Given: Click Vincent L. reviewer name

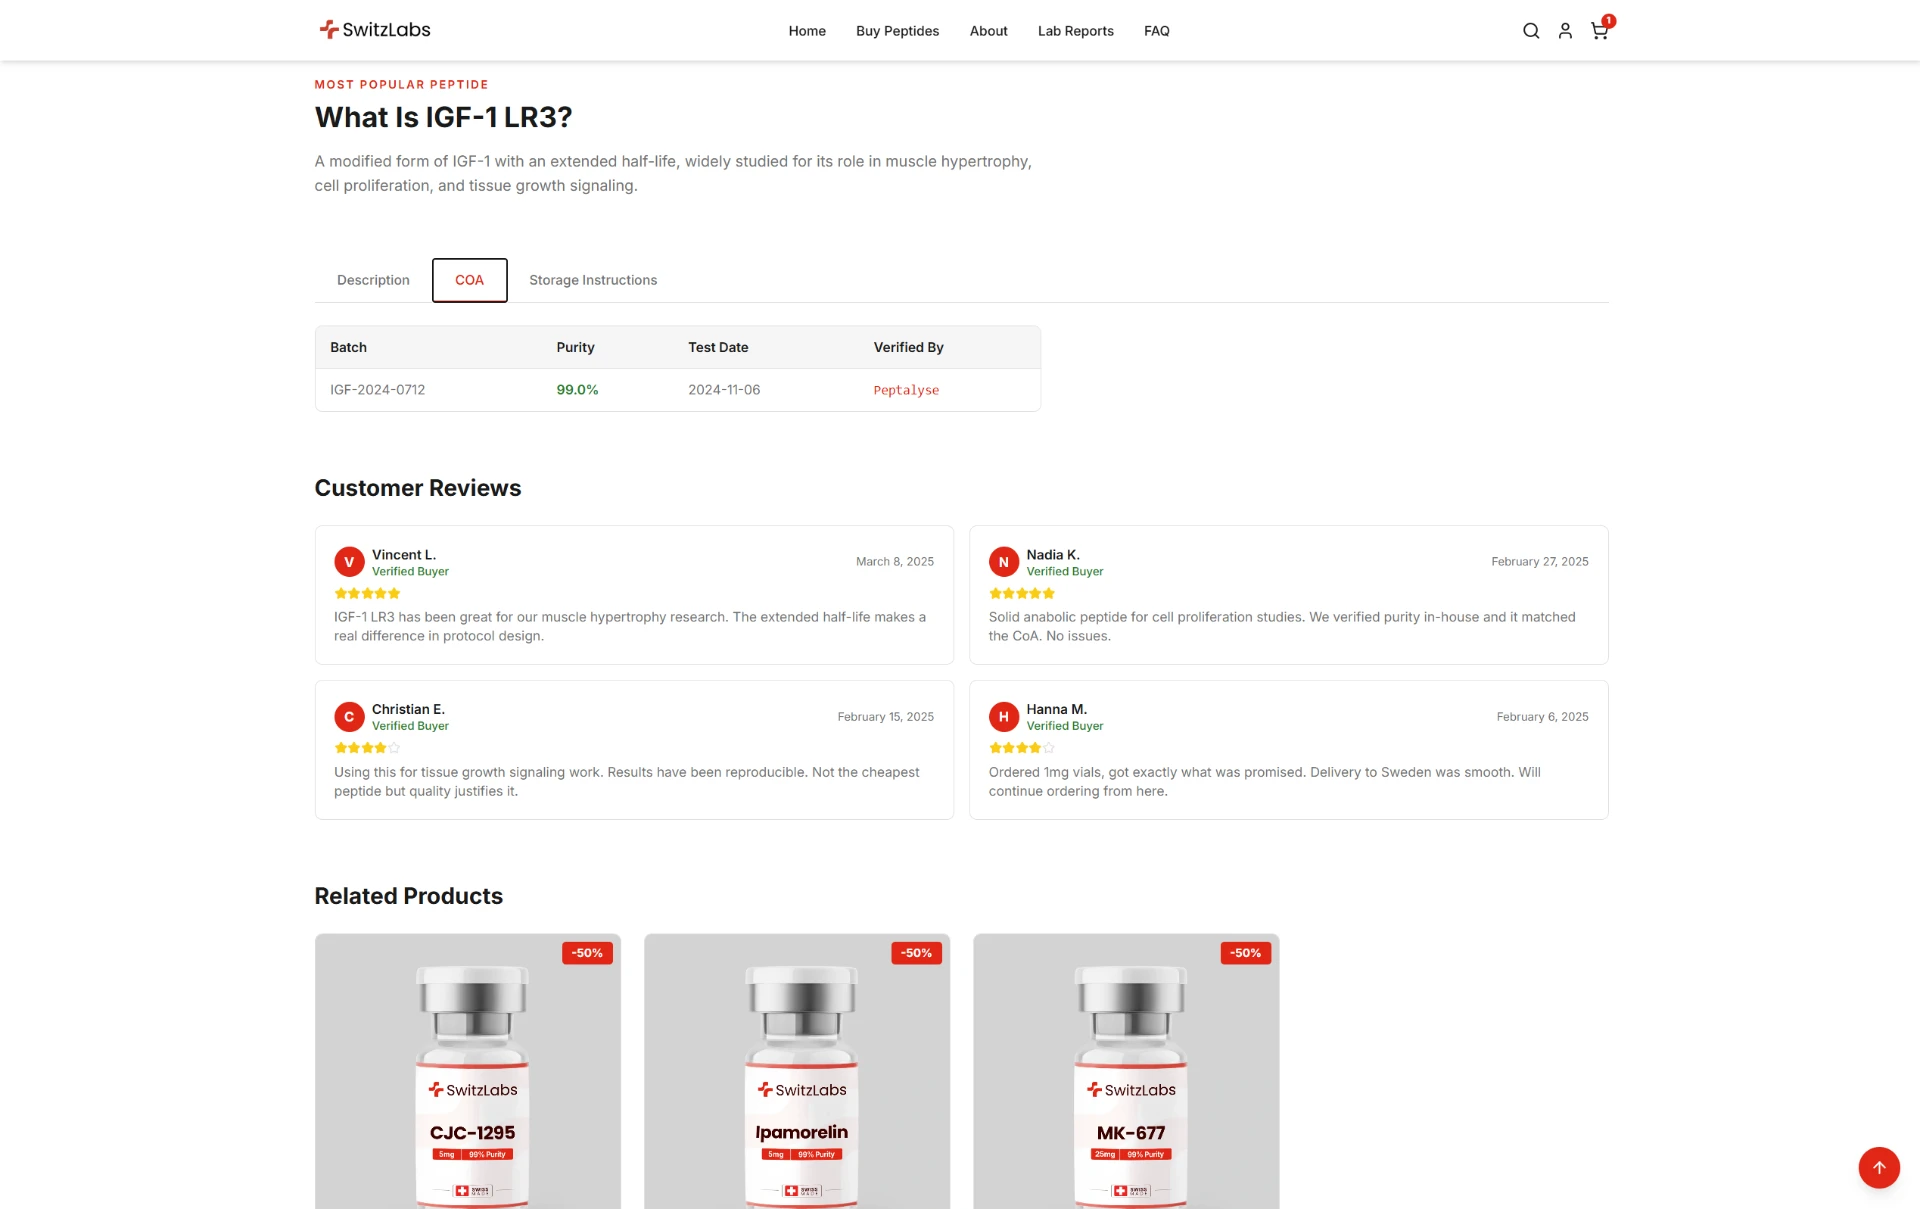Looking at the screenshot, I should pyautogui.click(x=404, y=555).
